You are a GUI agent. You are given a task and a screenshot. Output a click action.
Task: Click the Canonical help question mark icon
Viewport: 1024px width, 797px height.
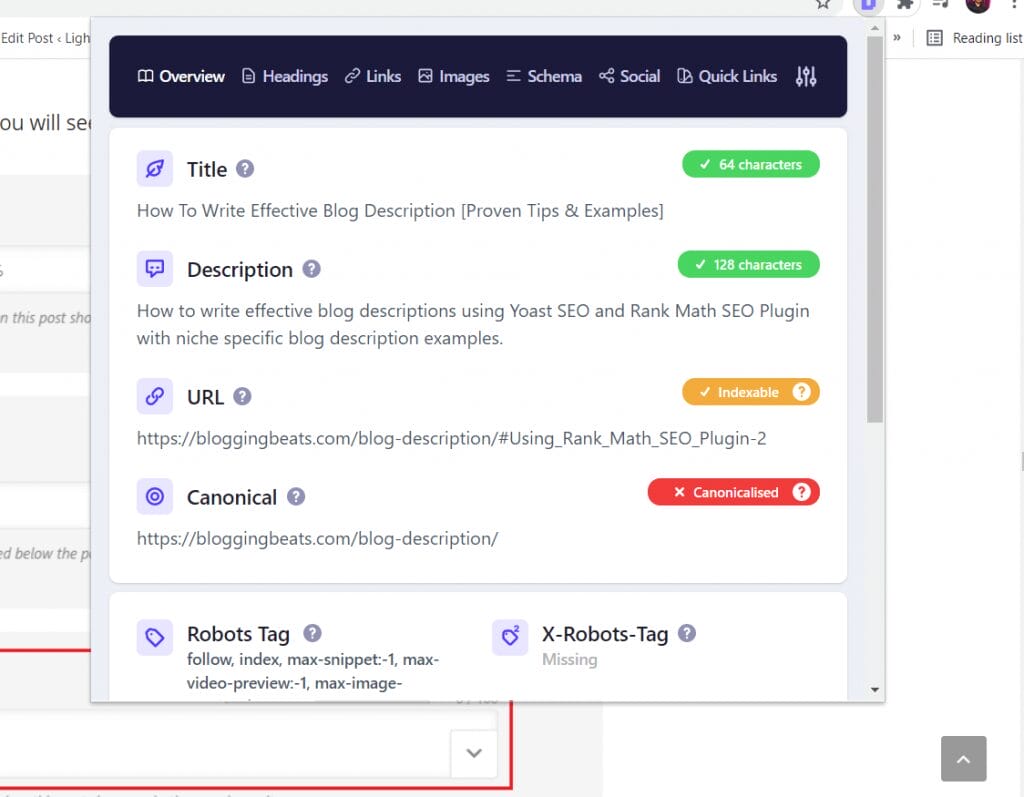(295, 497)
